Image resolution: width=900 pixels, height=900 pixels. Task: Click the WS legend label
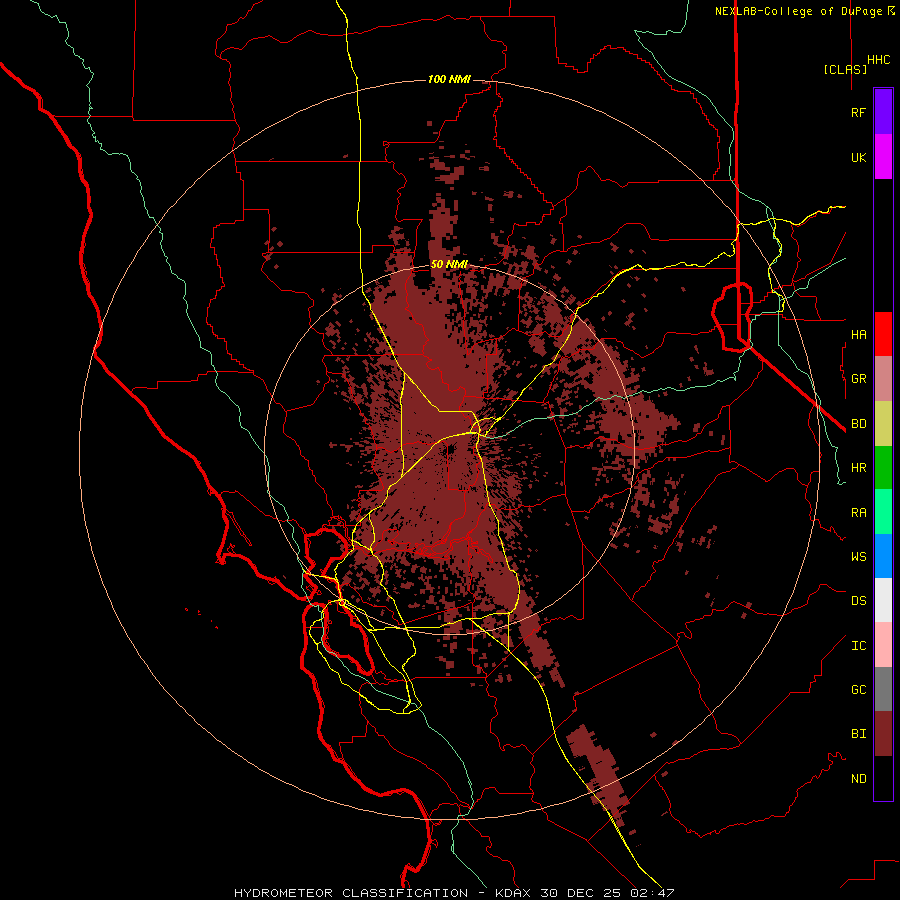tap(859, 557)
